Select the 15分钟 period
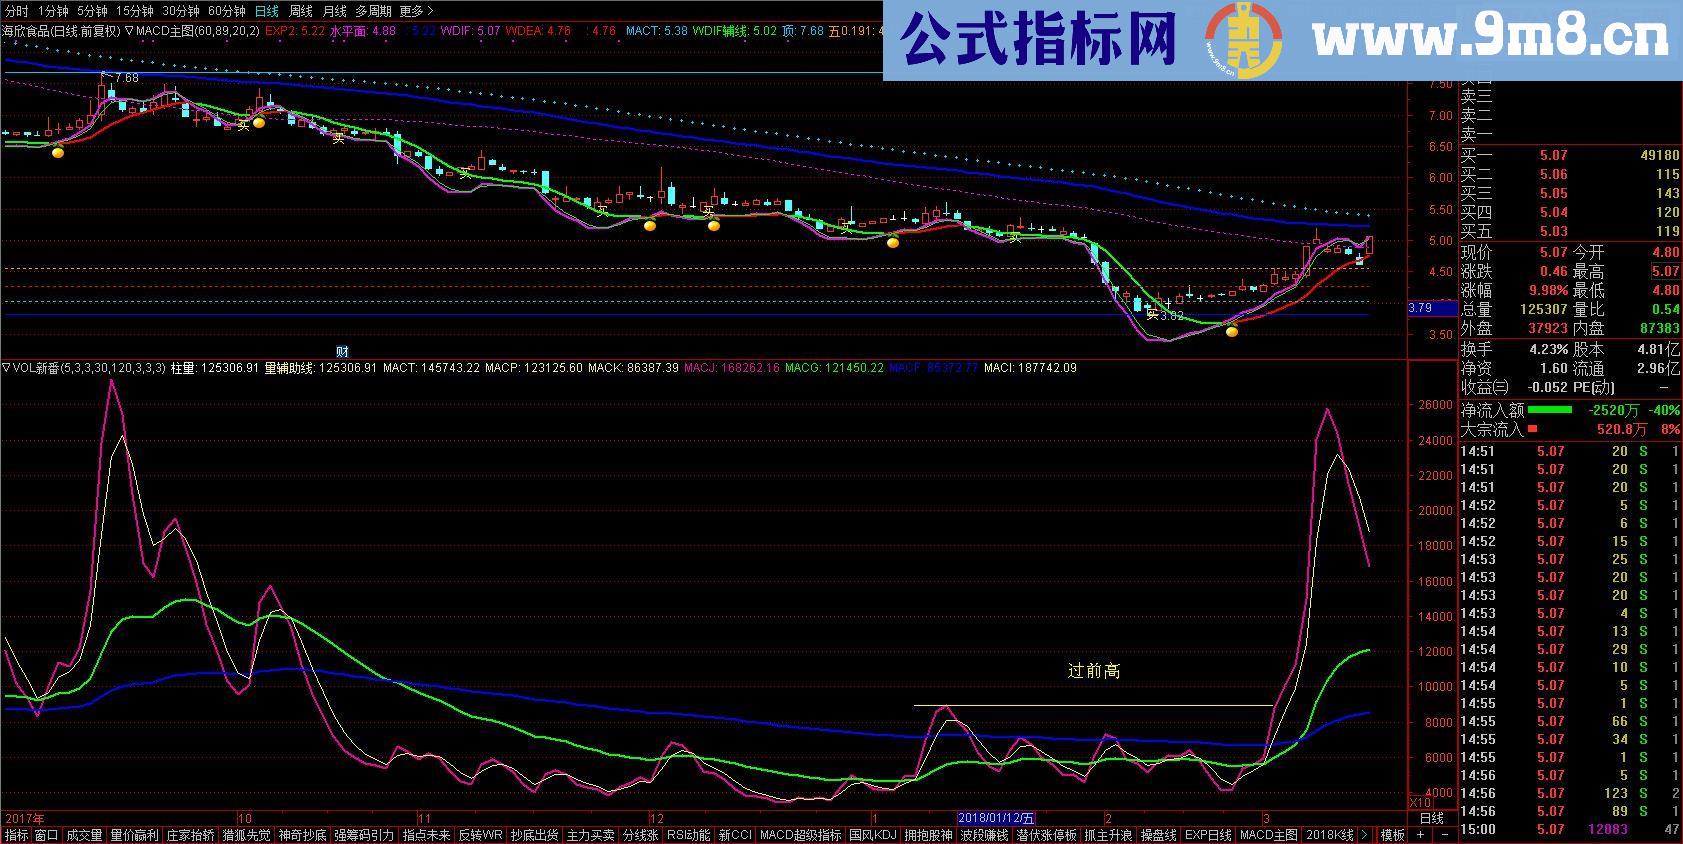The width and height of the screenshot is (1683, 844). [134, 11]
